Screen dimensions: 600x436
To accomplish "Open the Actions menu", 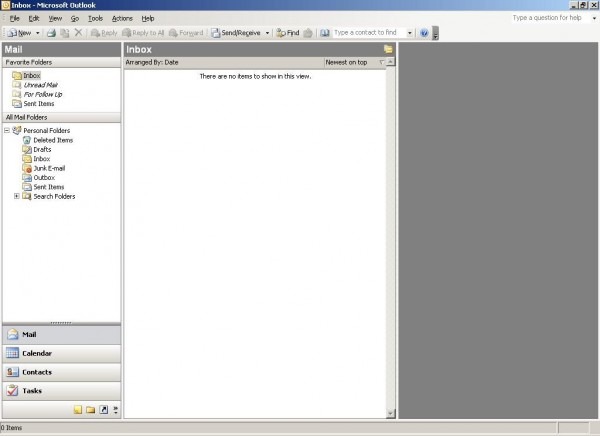I will coord(122,18).
